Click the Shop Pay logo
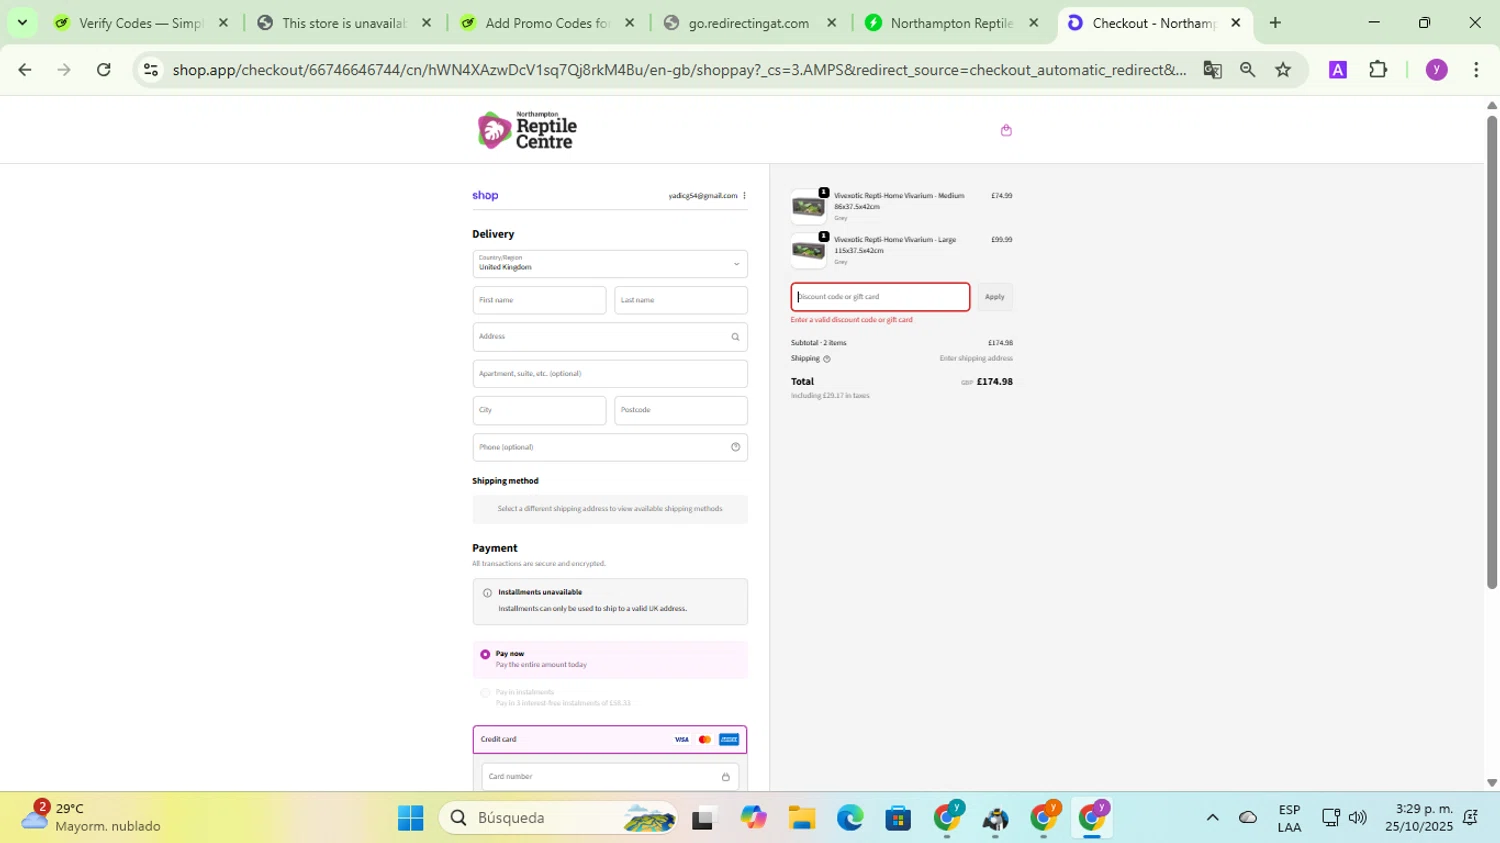The height and width of the screenshot is (843, 1500). tap(485, 196)
